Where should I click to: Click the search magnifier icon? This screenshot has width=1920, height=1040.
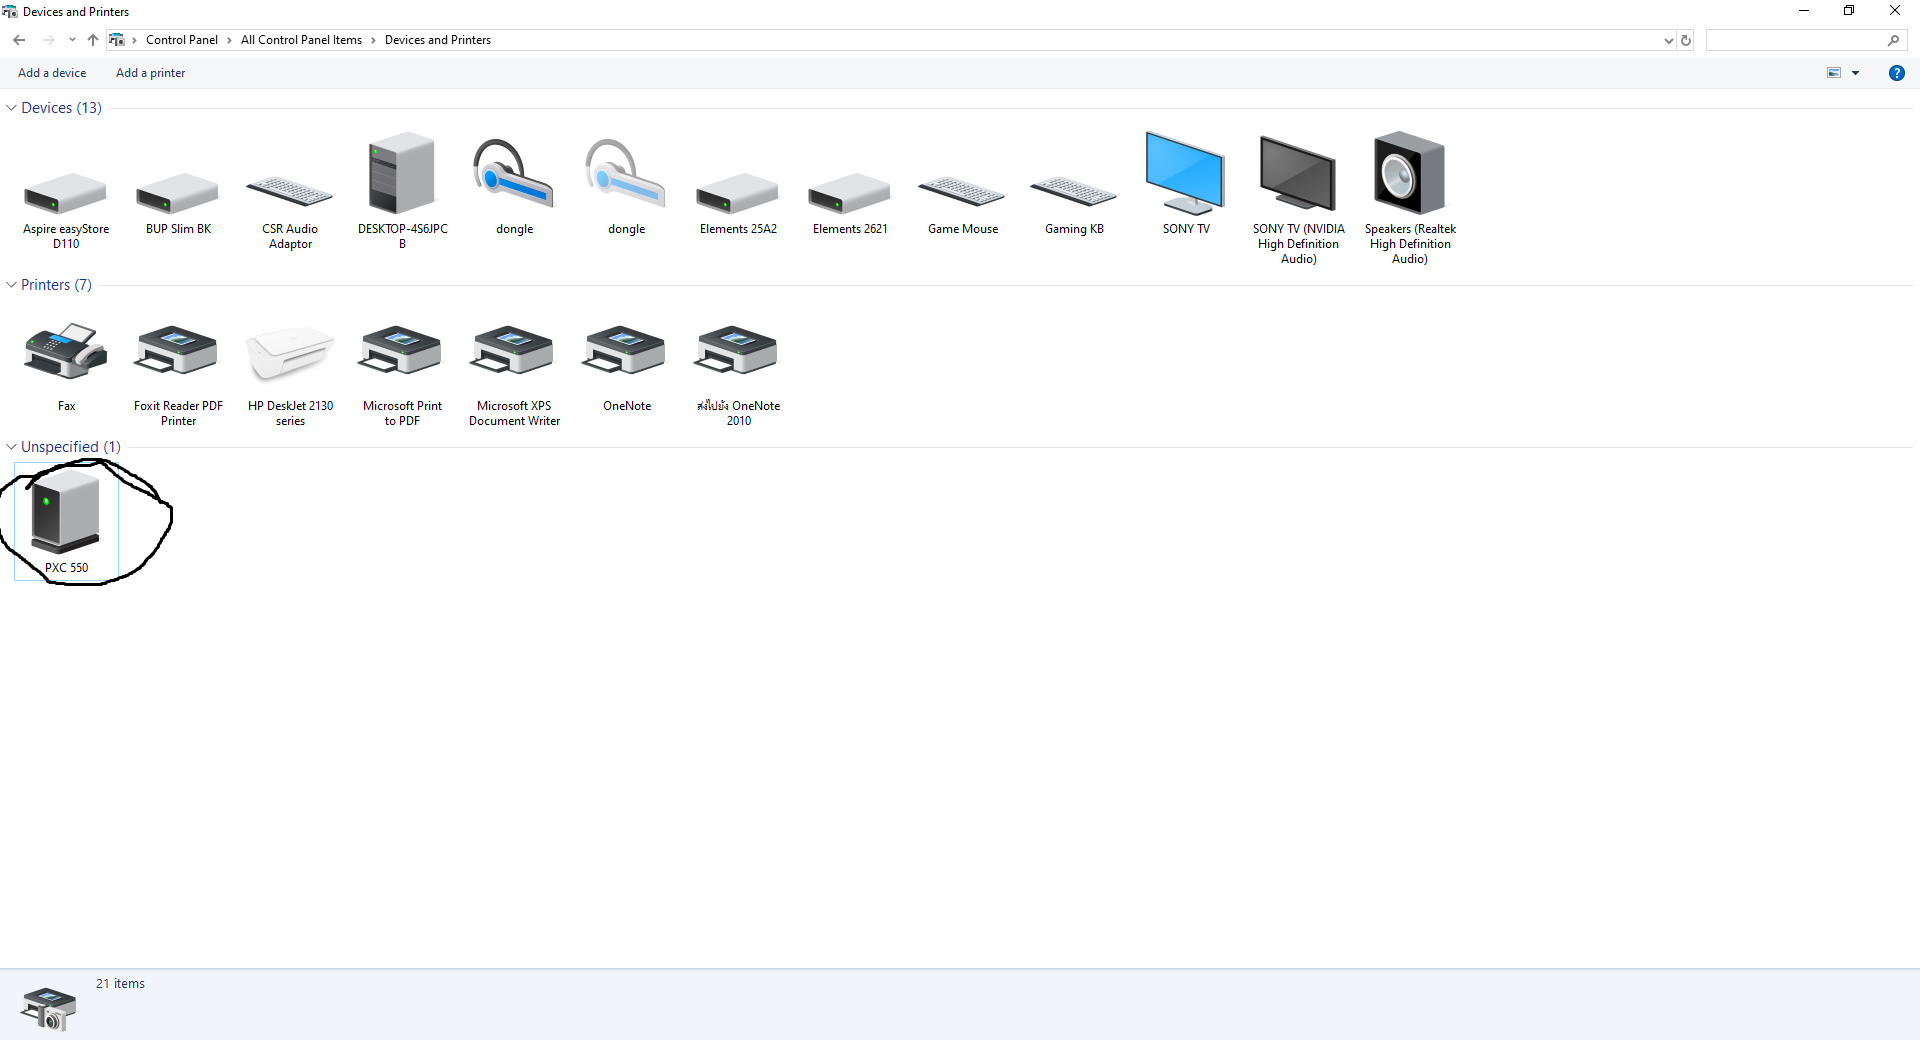point(1893,40)
